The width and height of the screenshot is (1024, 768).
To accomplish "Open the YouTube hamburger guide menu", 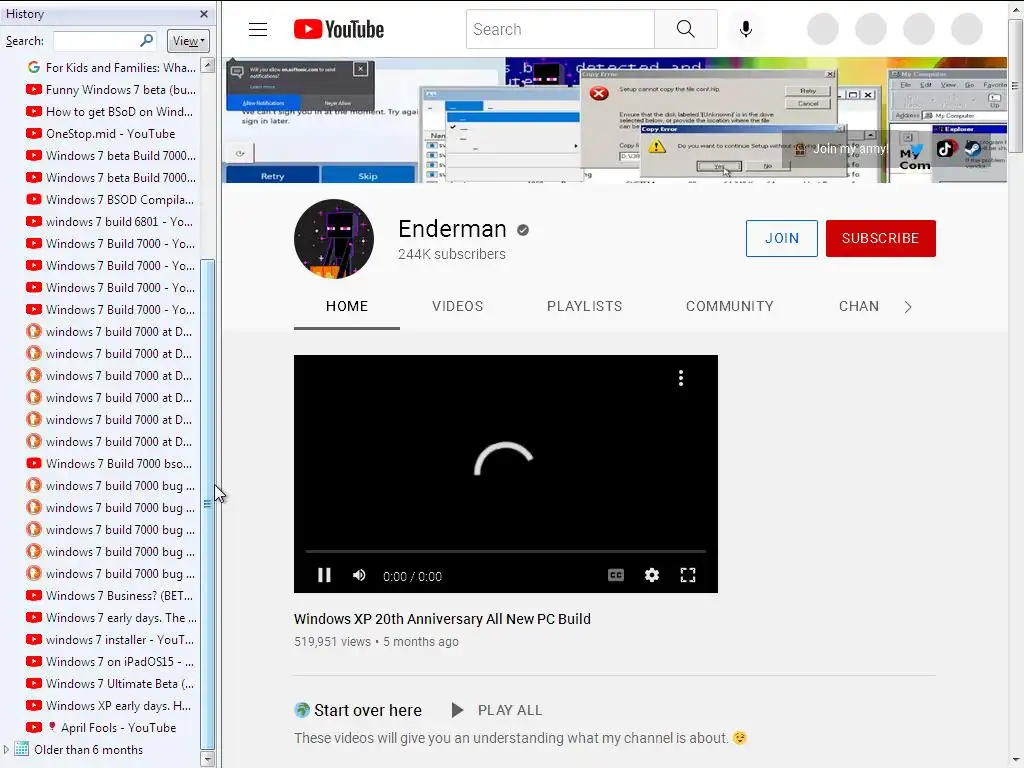I will pos(257,29).
